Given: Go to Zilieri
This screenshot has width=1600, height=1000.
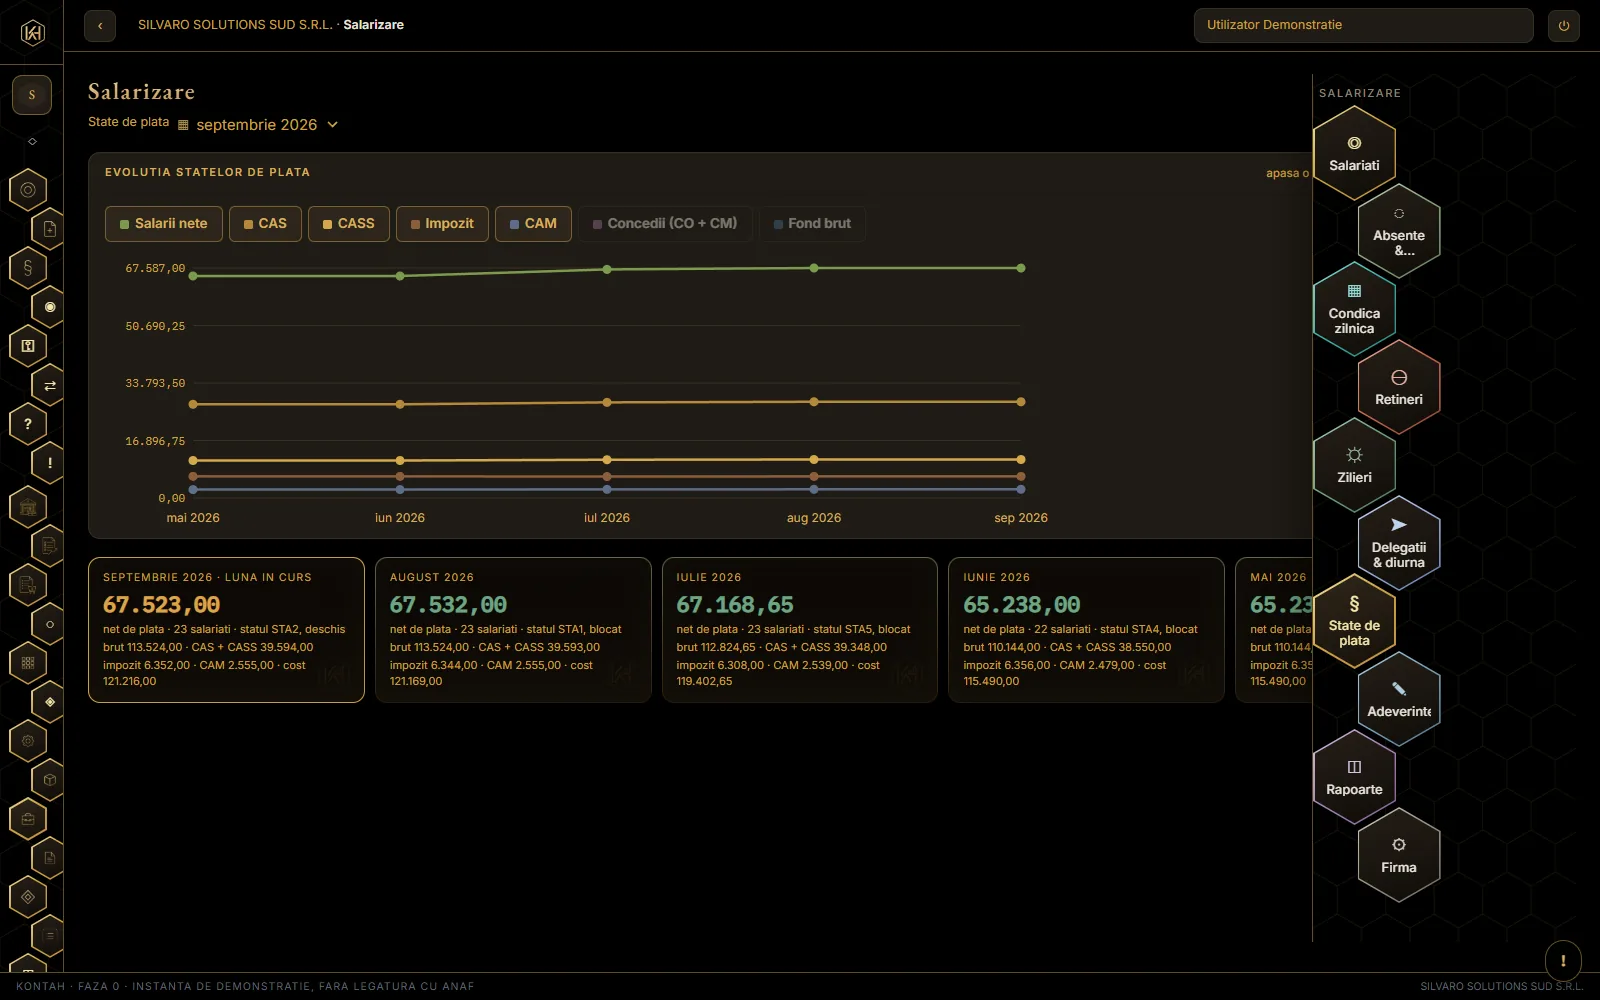Looking at the screenshot, I should tap(1354, 466).
